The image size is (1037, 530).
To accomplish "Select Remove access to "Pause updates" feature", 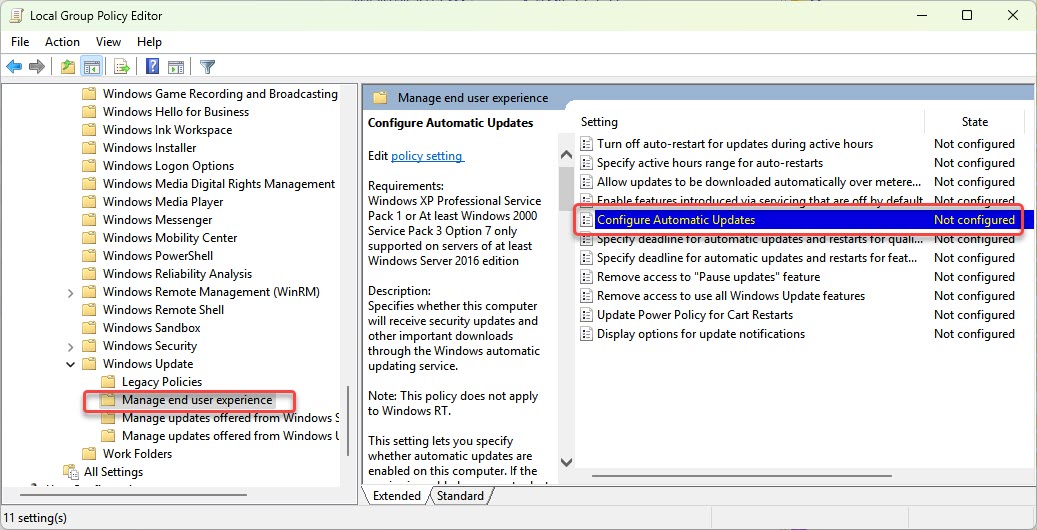I will pos(708,277).
